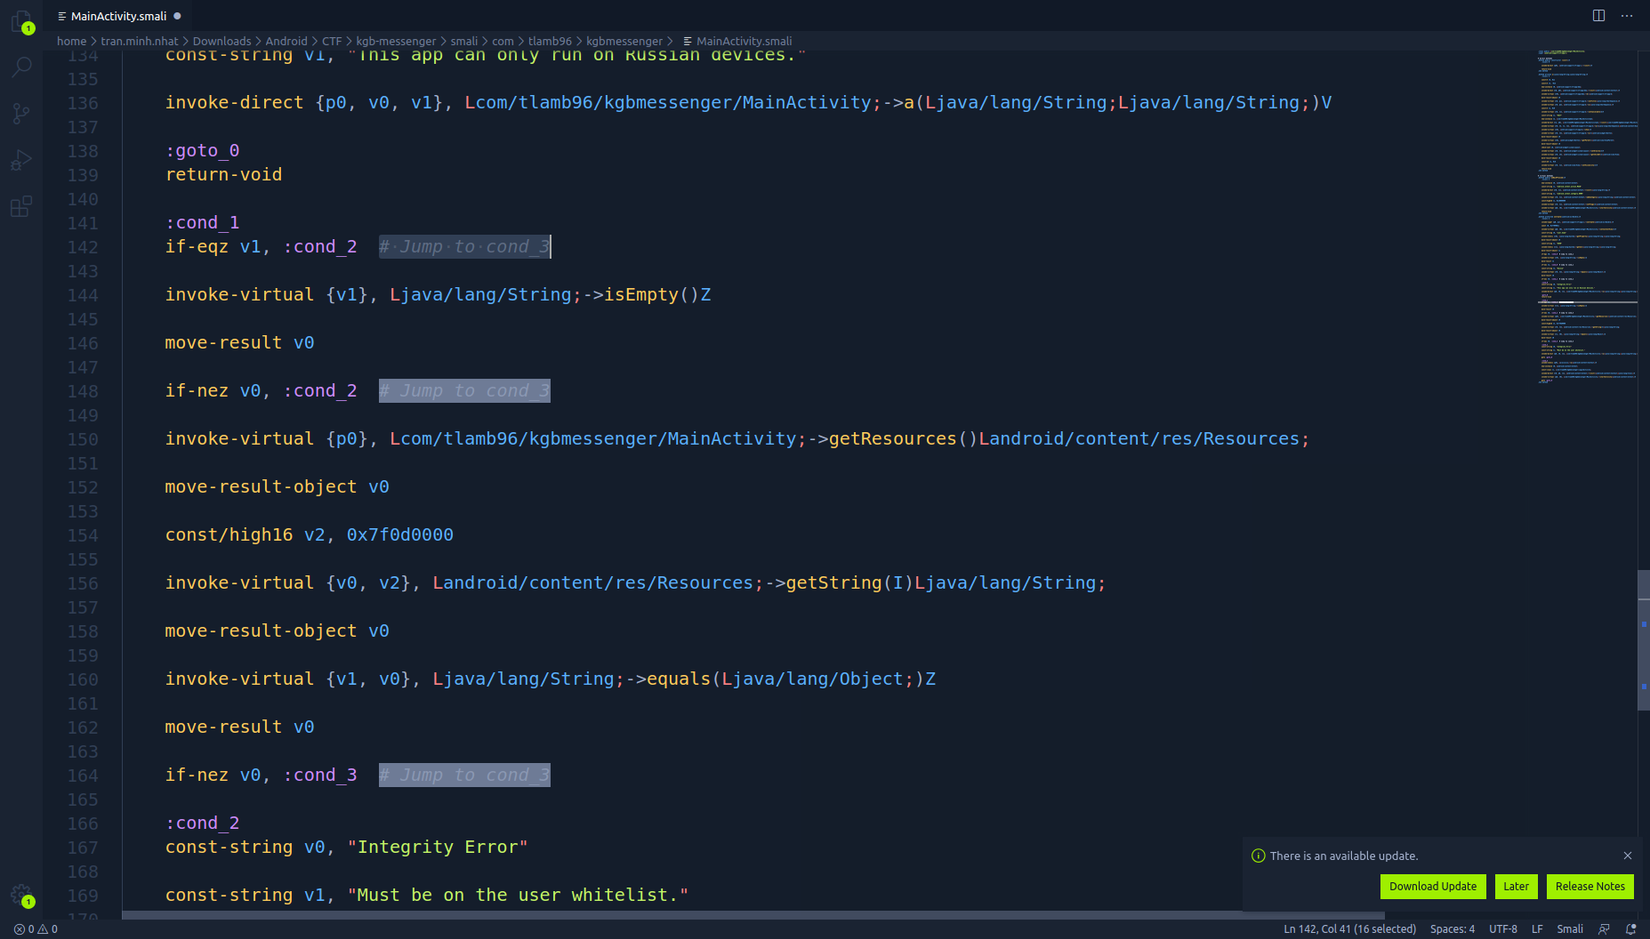
Task: Open the Search view in activity bar
Action: pos(21,67)
